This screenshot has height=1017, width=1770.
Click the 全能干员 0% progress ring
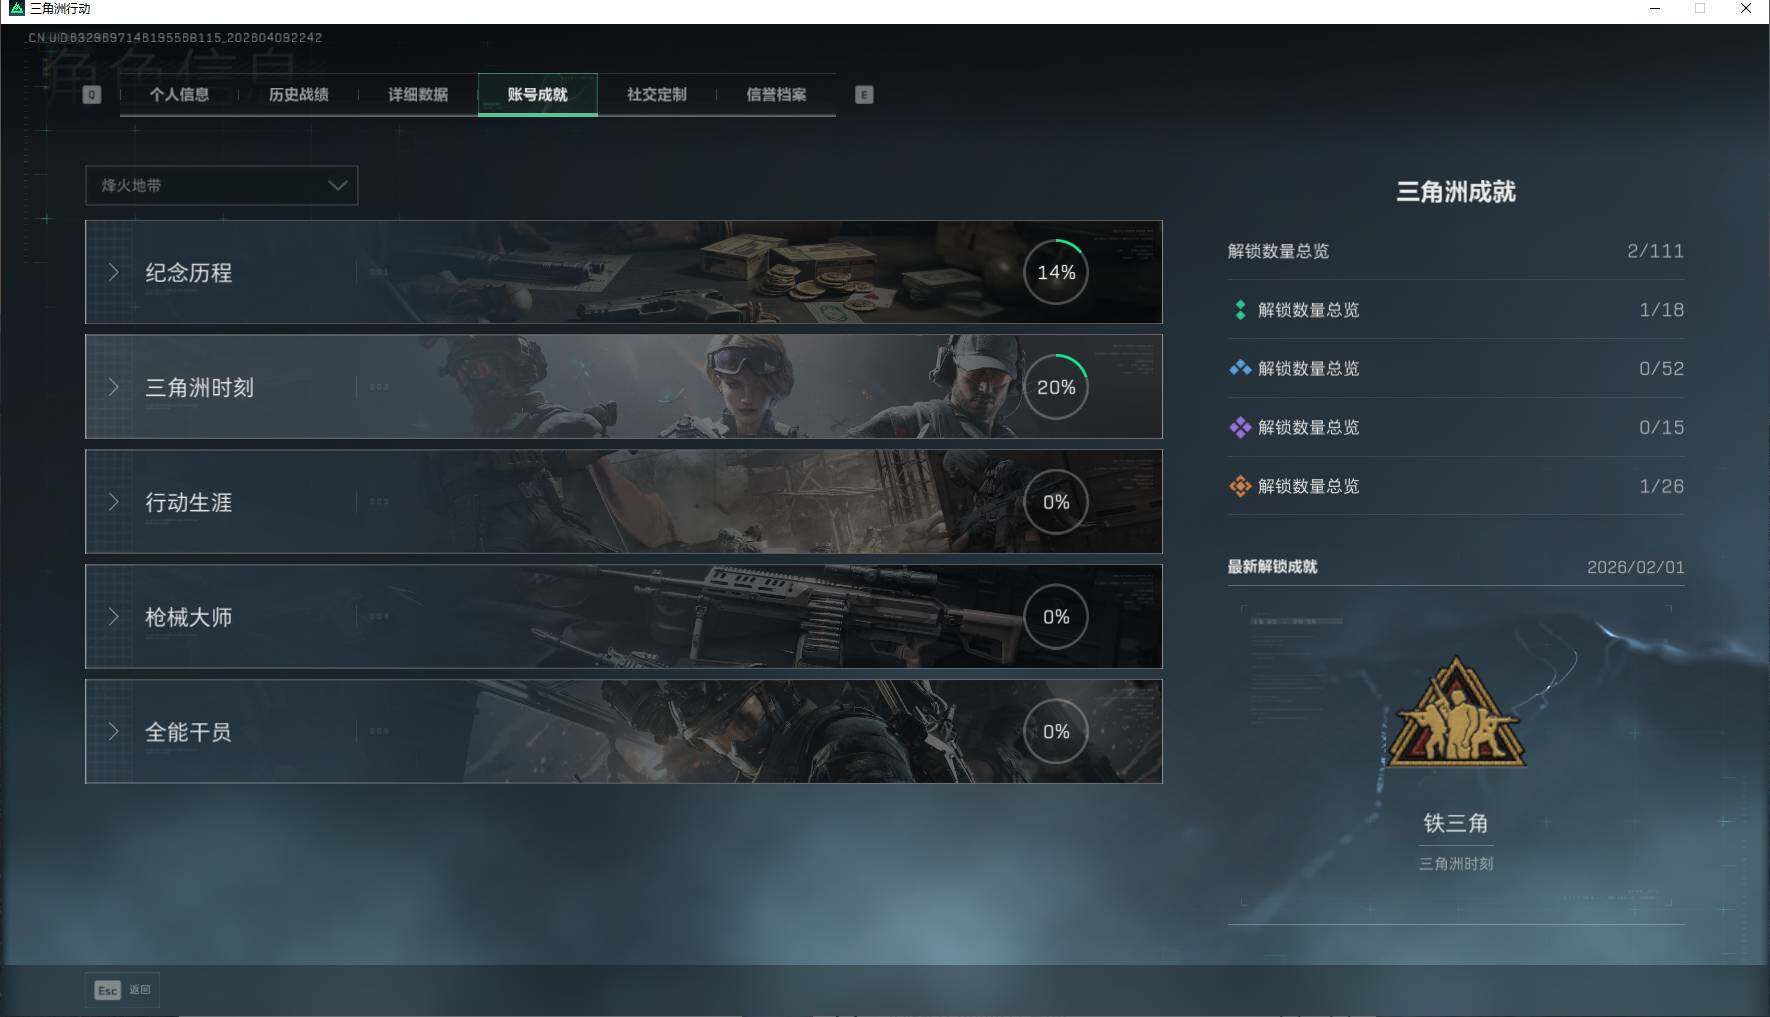tap(1056, 732)
